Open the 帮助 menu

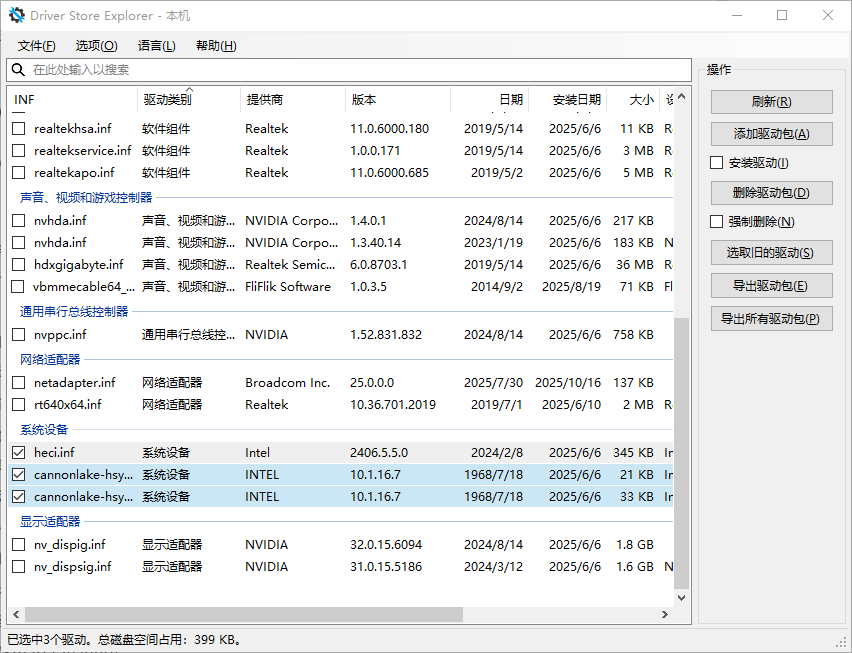215,45
